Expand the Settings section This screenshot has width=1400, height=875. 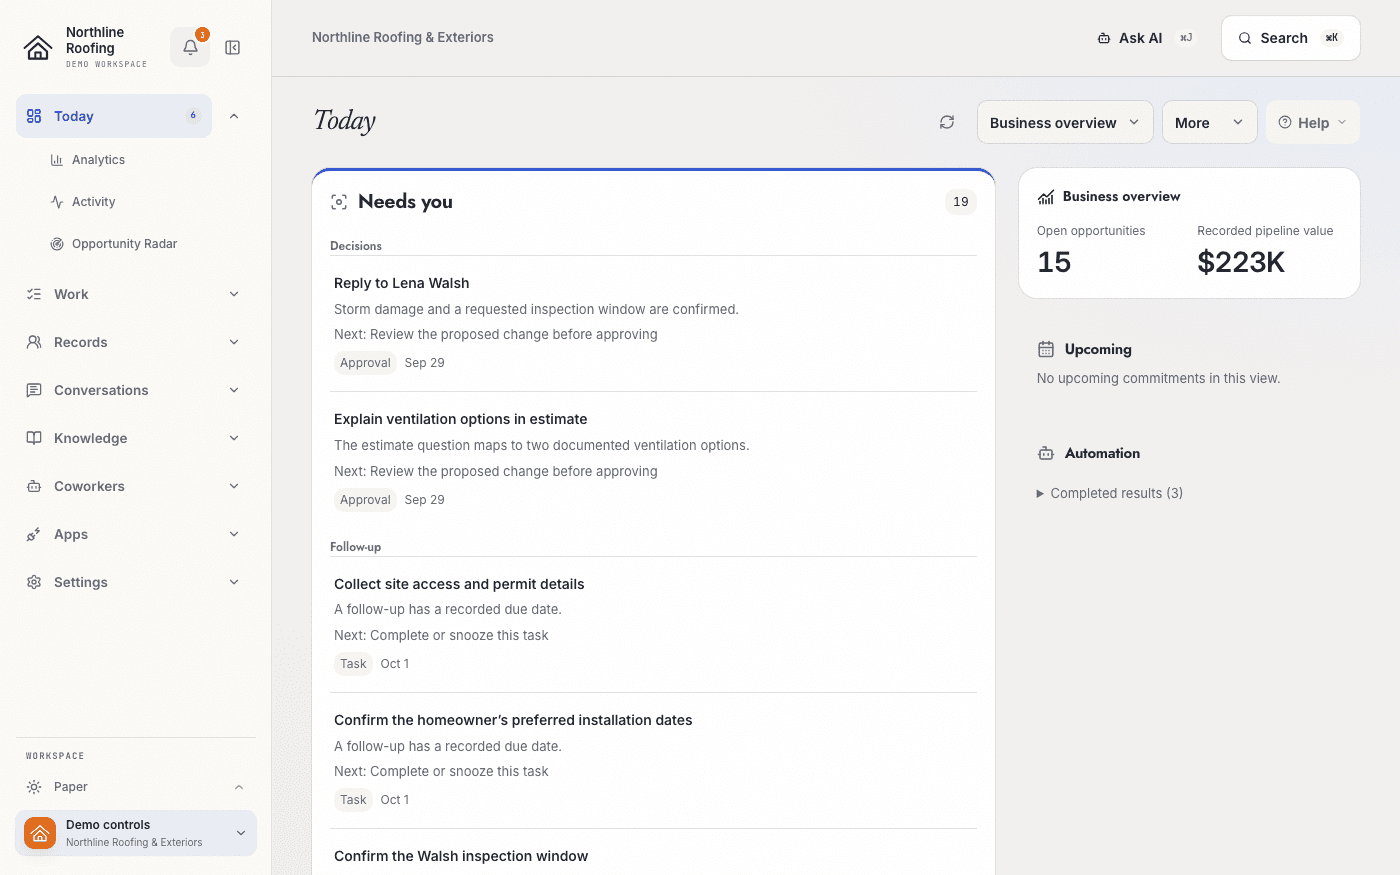pos(234,582)
